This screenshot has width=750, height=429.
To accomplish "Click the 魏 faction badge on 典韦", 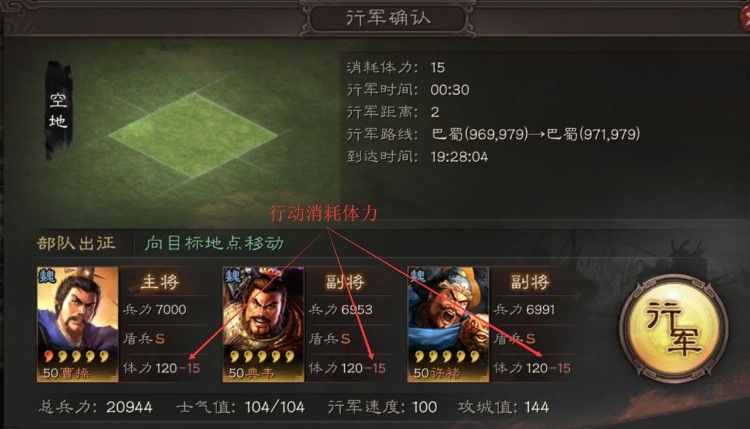I will point(232,276).
